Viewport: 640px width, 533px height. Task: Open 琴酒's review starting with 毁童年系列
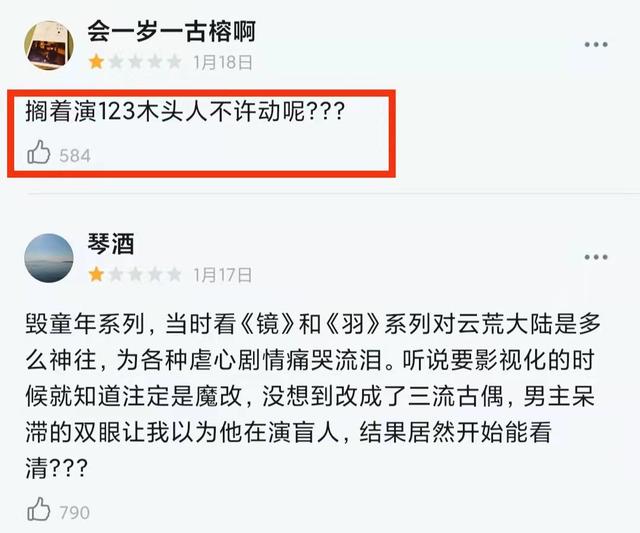313,396
